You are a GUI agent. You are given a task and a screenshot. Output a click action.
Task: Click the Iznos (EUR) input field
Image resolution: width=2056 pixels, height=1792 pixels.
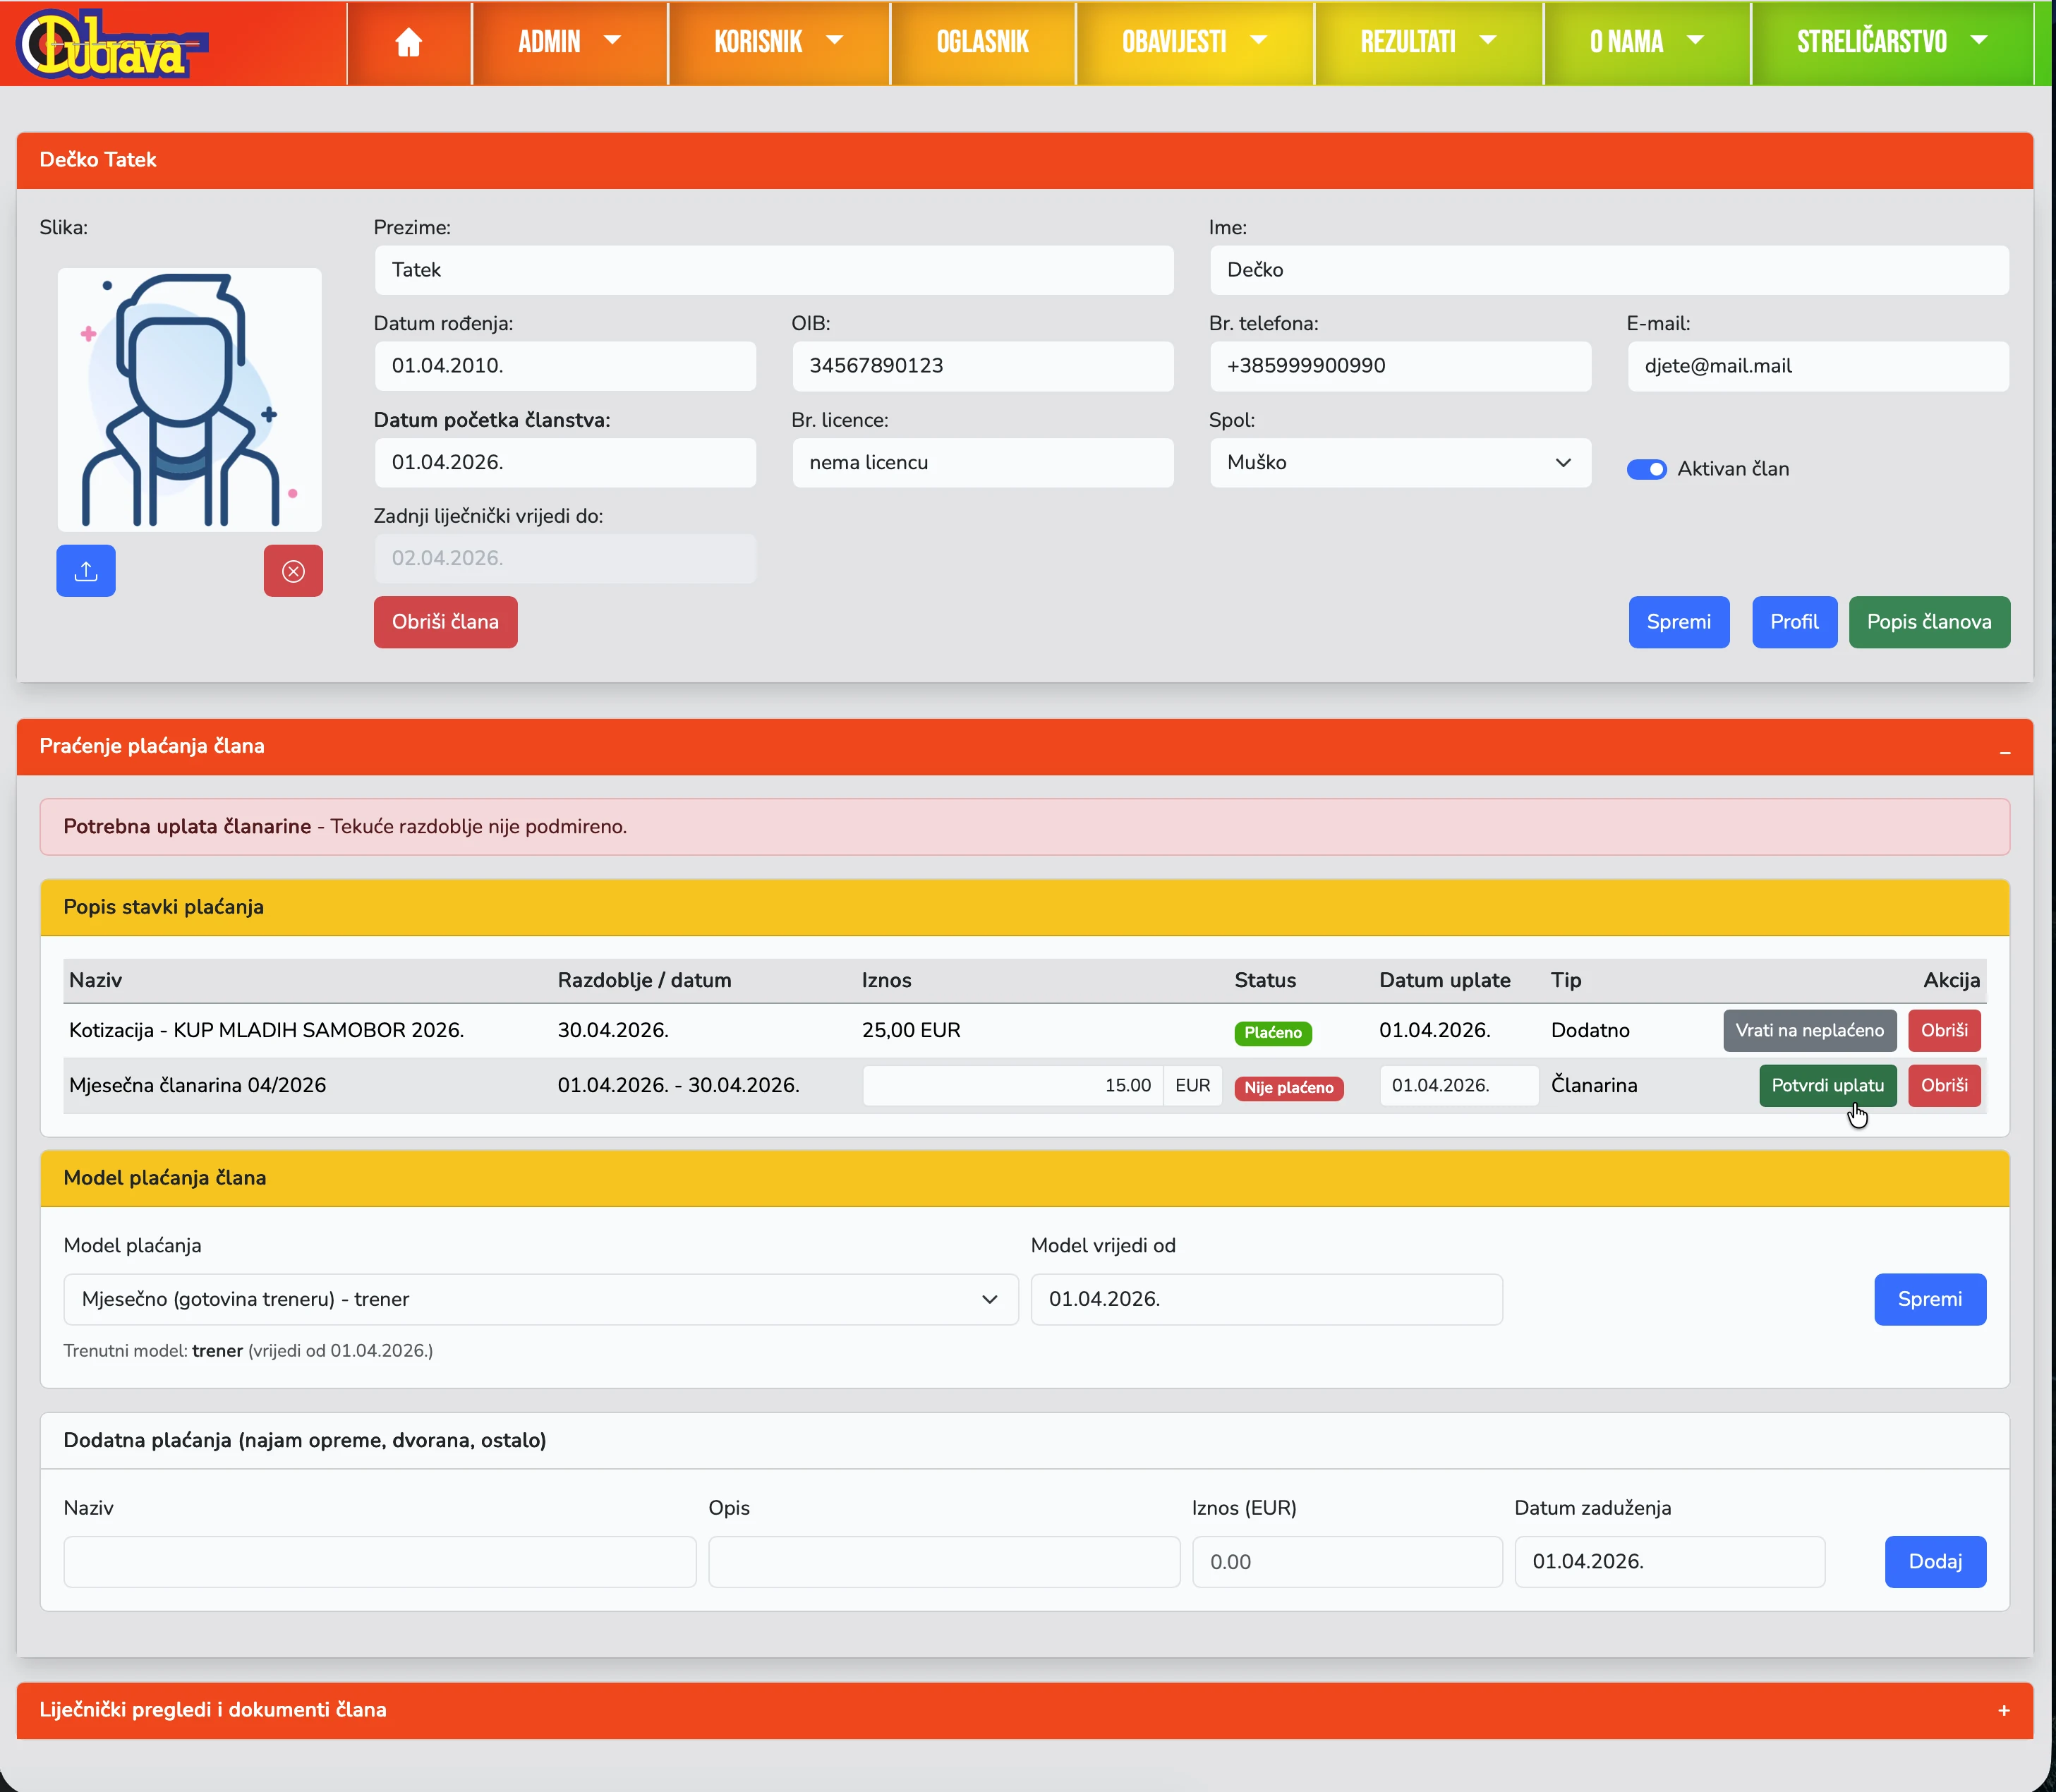(x=1346, y=1562)
